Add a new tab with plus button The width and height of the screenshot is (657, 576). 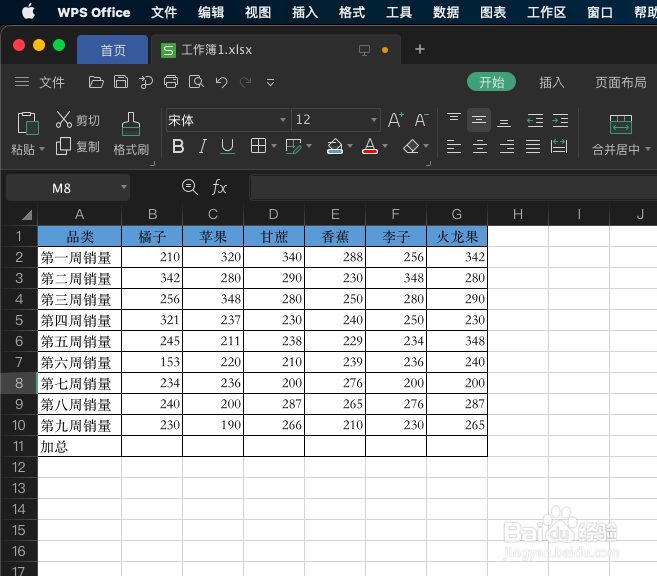click(x=419, y=49)
